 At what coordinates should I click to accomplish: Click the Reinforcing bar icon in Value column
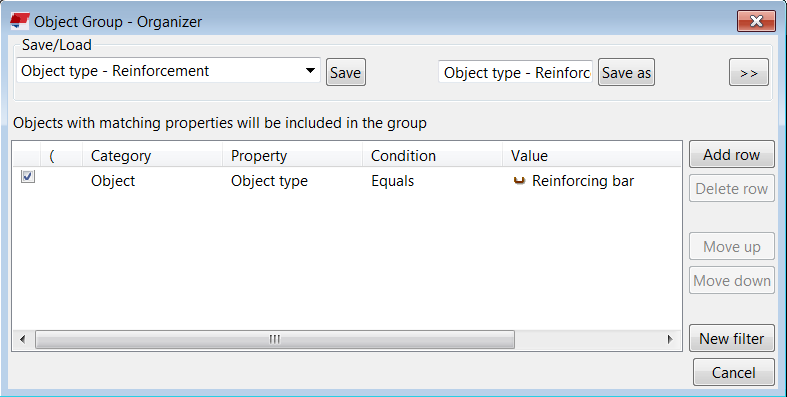[519, 181]
